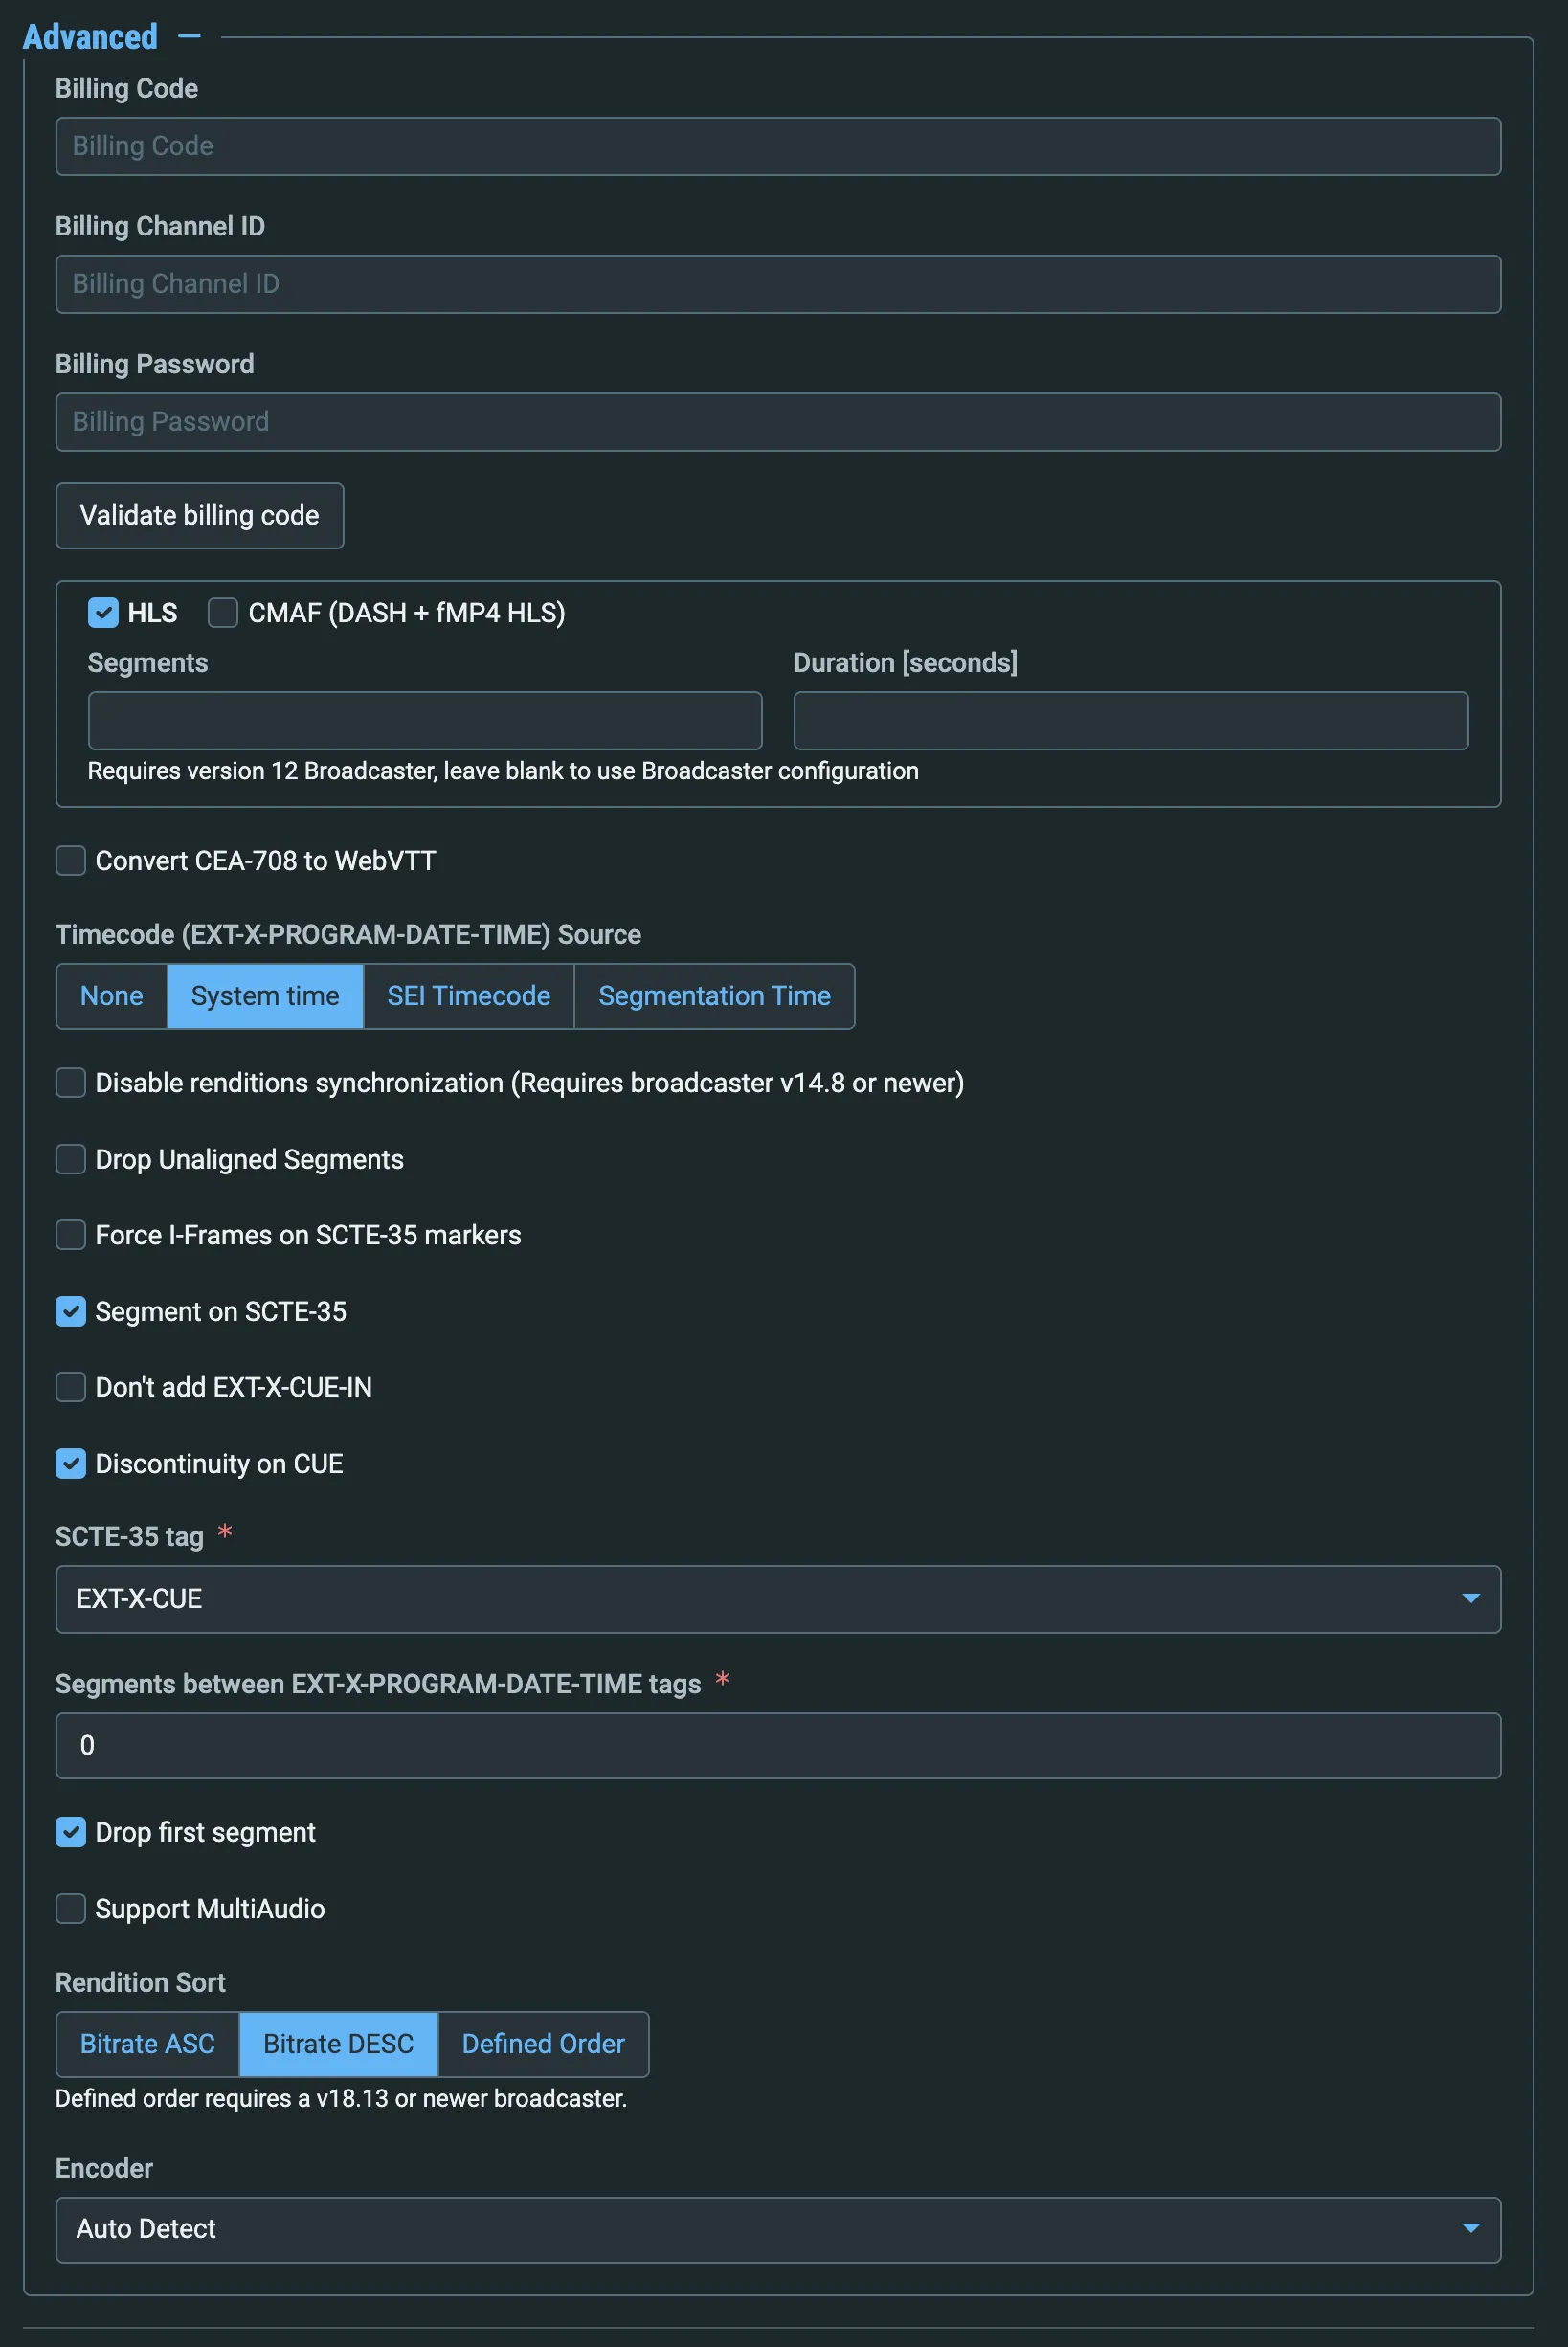Click Segments between EXT-X-PROGRAM-DATE-TIME tags field
The height and width of the screenshot is (2347, 1568).
pos(778,1746)
